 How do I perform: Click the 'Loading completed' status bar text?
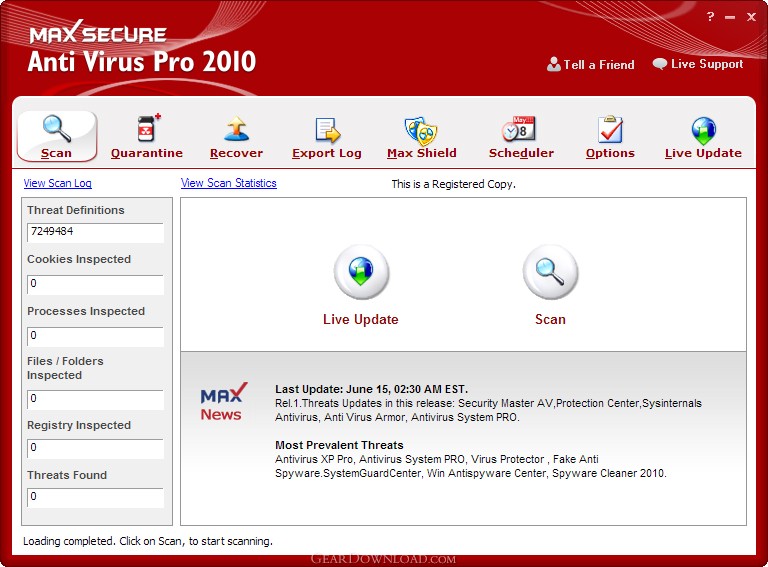click(148, 541)
